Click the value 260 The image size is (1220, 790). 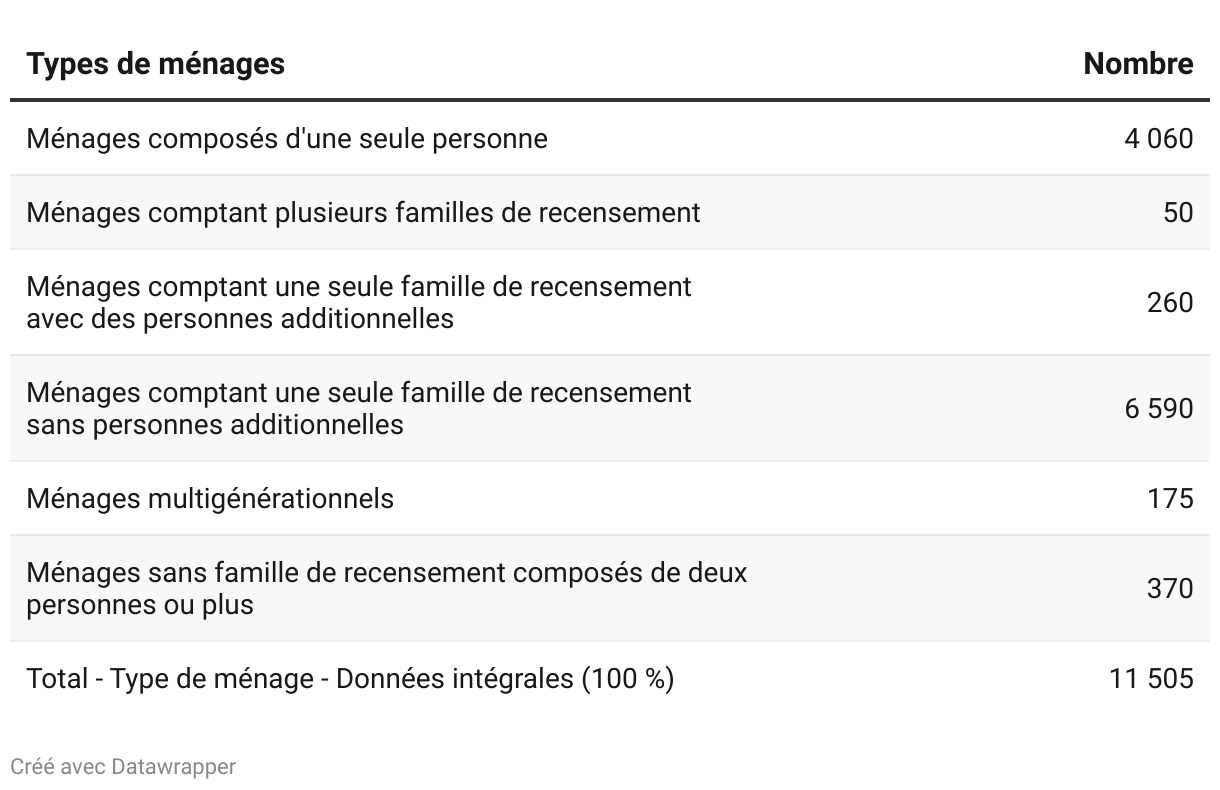click(1169, 302)
